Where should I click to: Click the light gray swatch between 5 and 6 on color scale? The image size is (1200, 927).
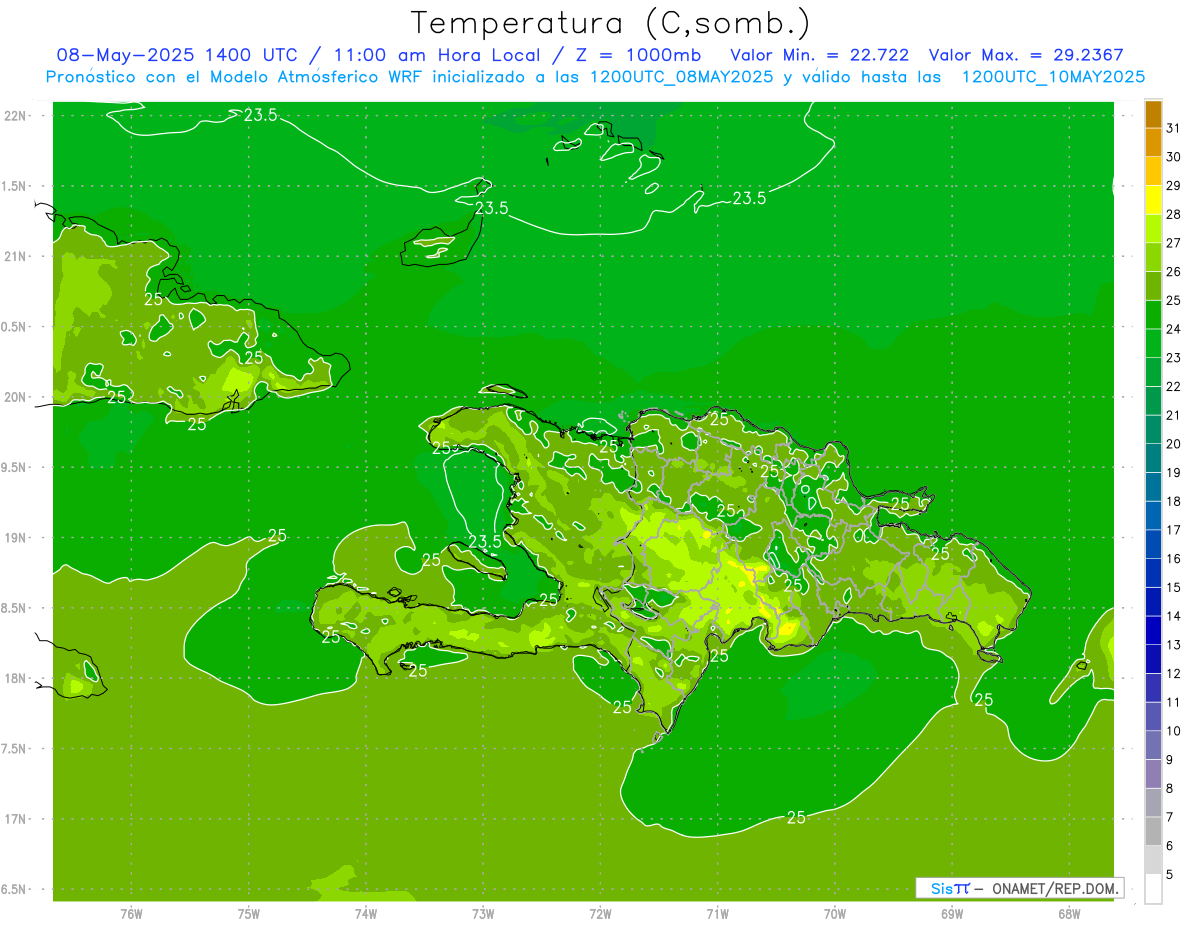(1153, 860)
